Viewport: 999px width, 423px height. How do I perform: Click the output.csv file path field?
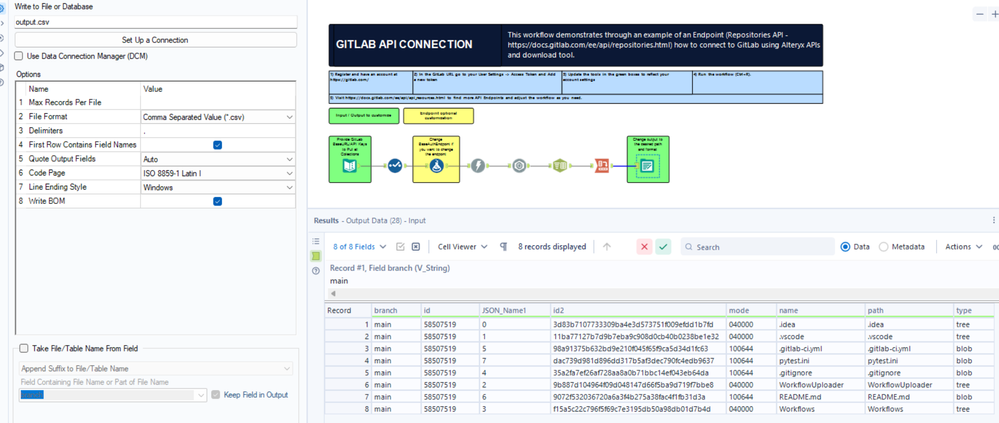155,21
